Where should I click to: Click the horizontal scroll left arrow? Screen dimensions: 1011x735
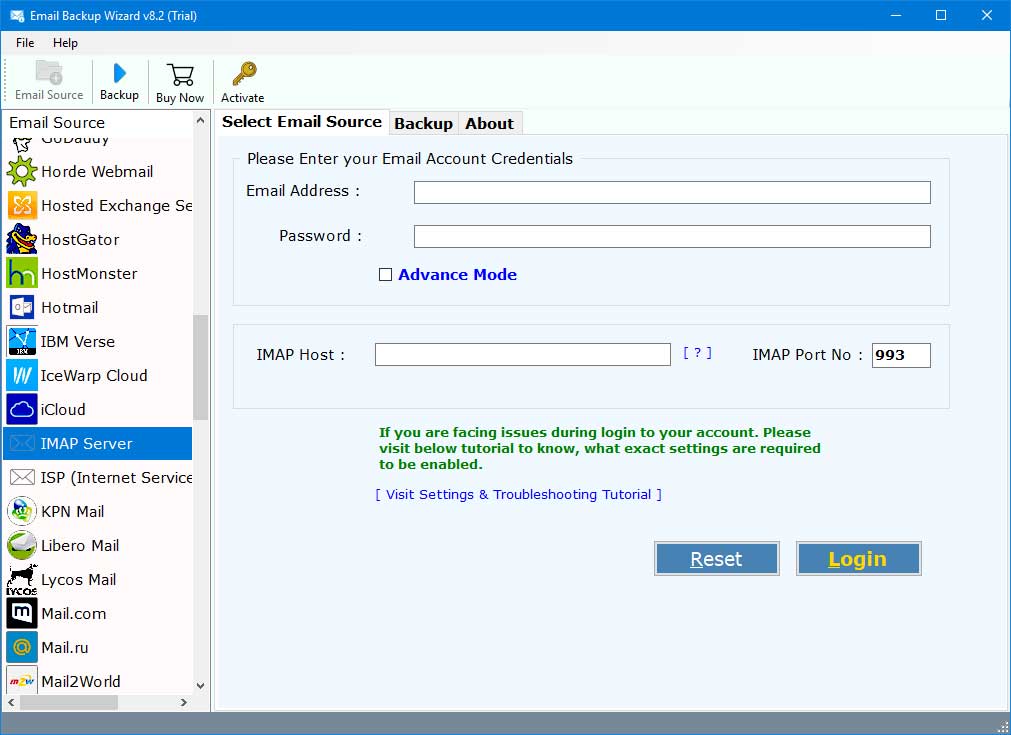coord(11,702)
